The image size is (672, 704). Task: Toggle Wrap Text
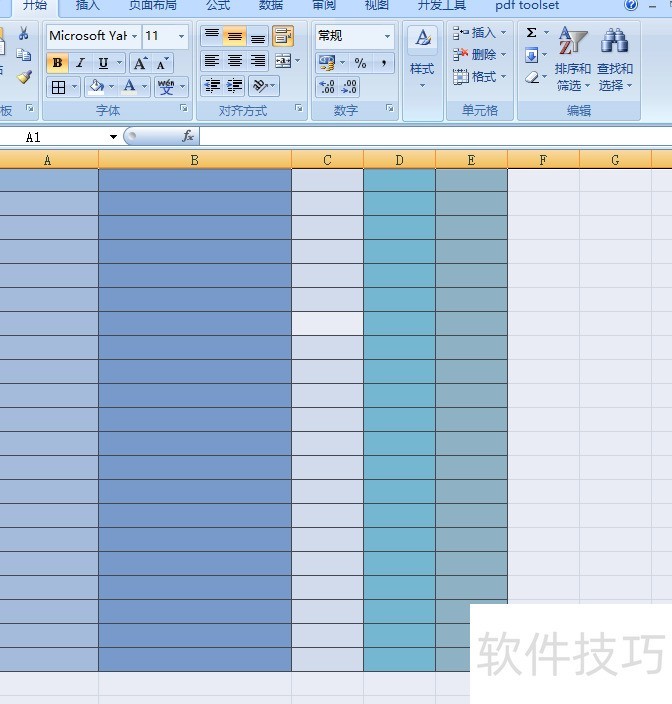click(x=283, y=36)
